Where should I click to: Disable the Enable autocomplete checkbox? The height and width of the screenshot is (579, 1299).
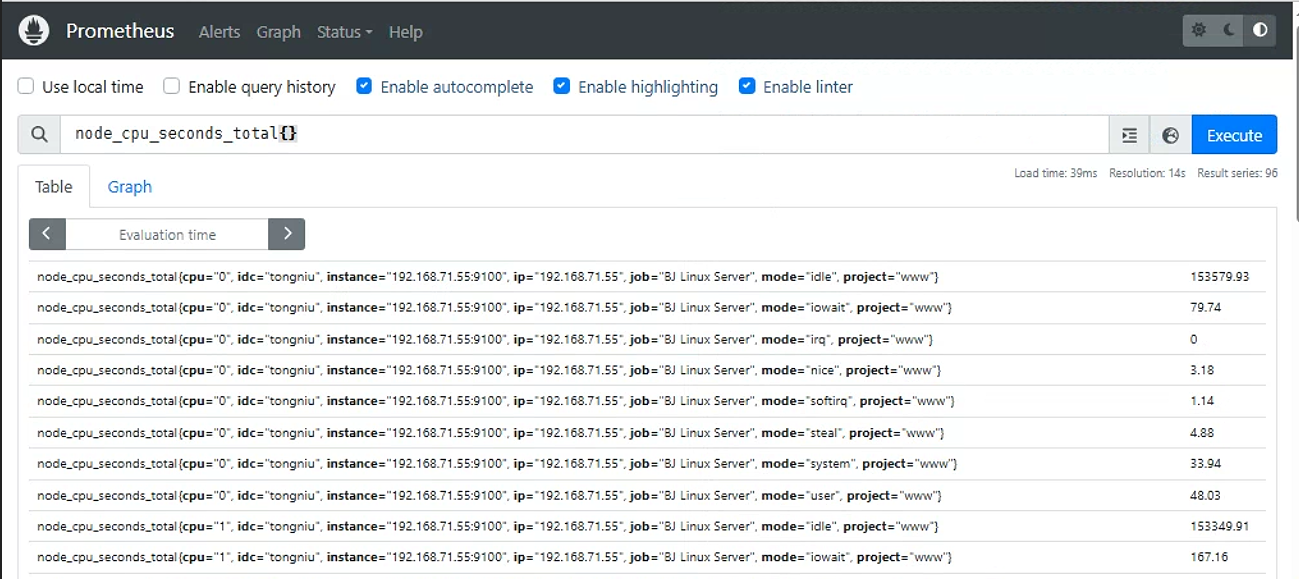(x=365, y=87)
